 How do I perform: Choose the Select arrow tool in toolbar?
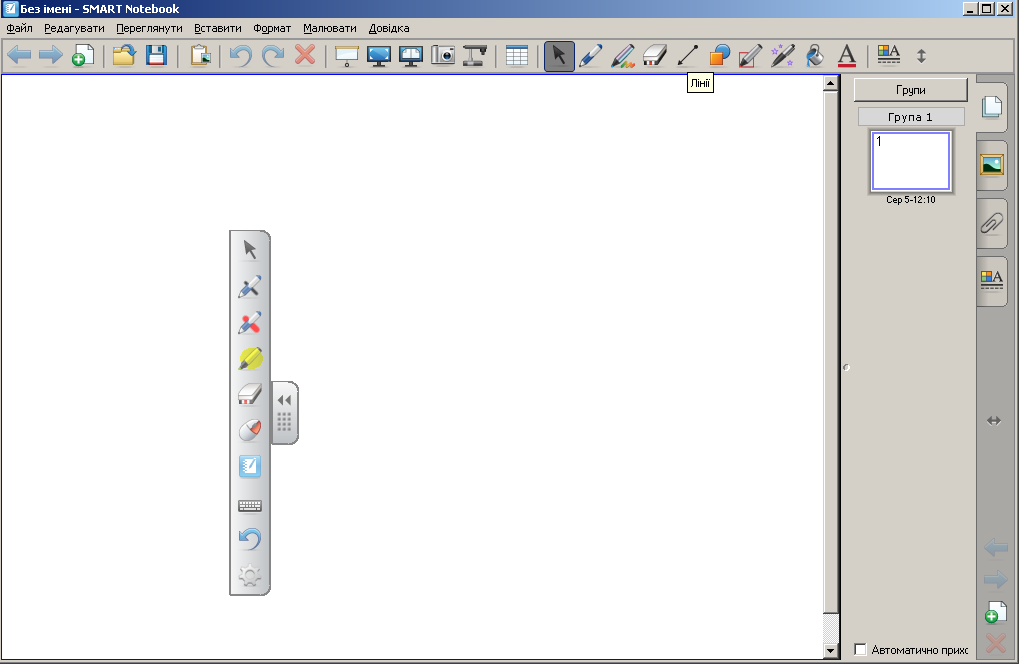point(559,56)
